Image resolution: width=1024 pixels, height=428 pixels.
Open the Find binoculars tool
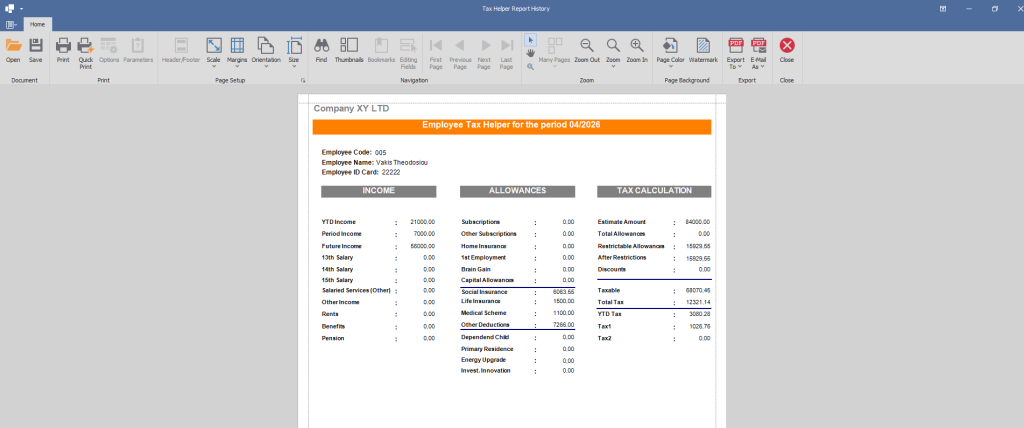click(x=321, y=46)
